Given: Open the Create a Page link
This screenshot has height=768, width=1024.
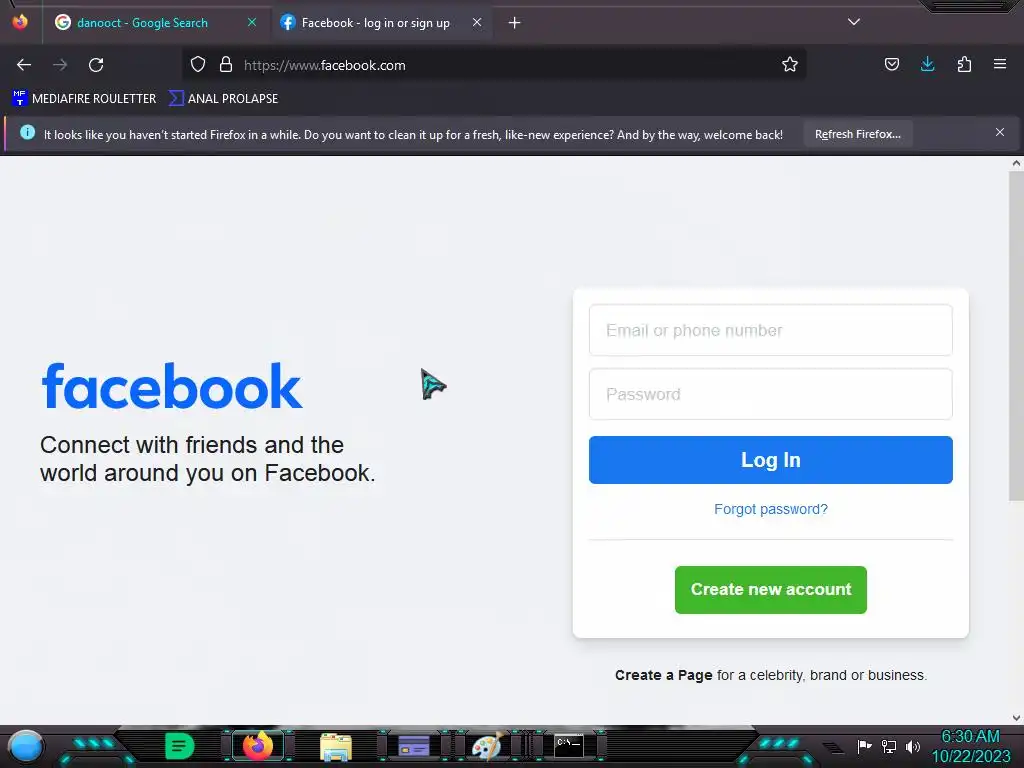Looking at the screenshot, I should [x=664, y=675].
